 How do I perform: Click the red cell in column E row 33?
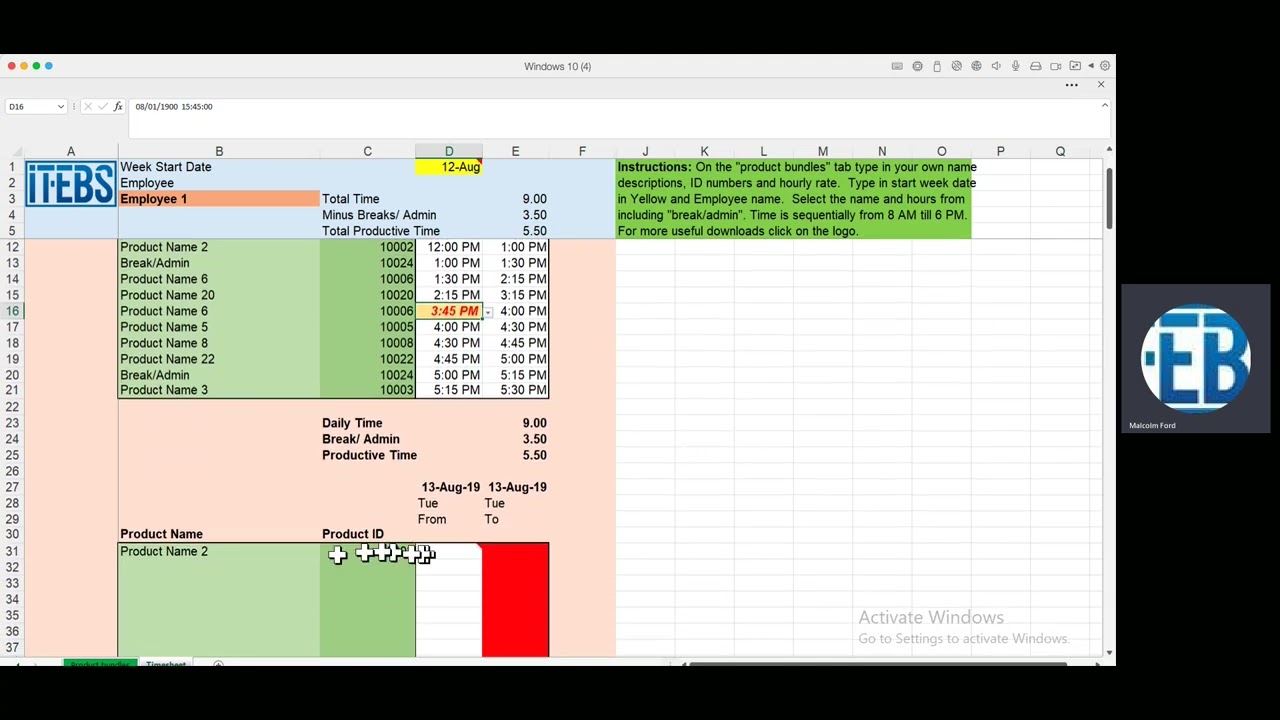[x=515, y=583]
